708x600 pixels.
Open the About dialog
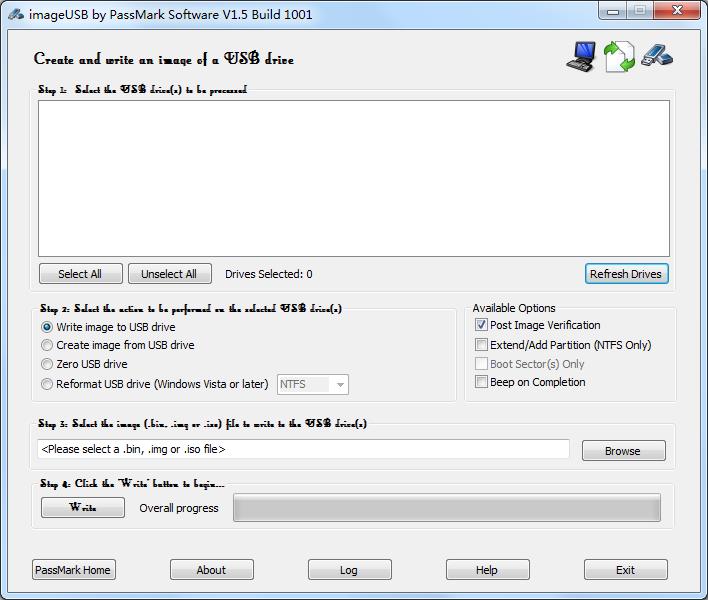click(212, 570)
